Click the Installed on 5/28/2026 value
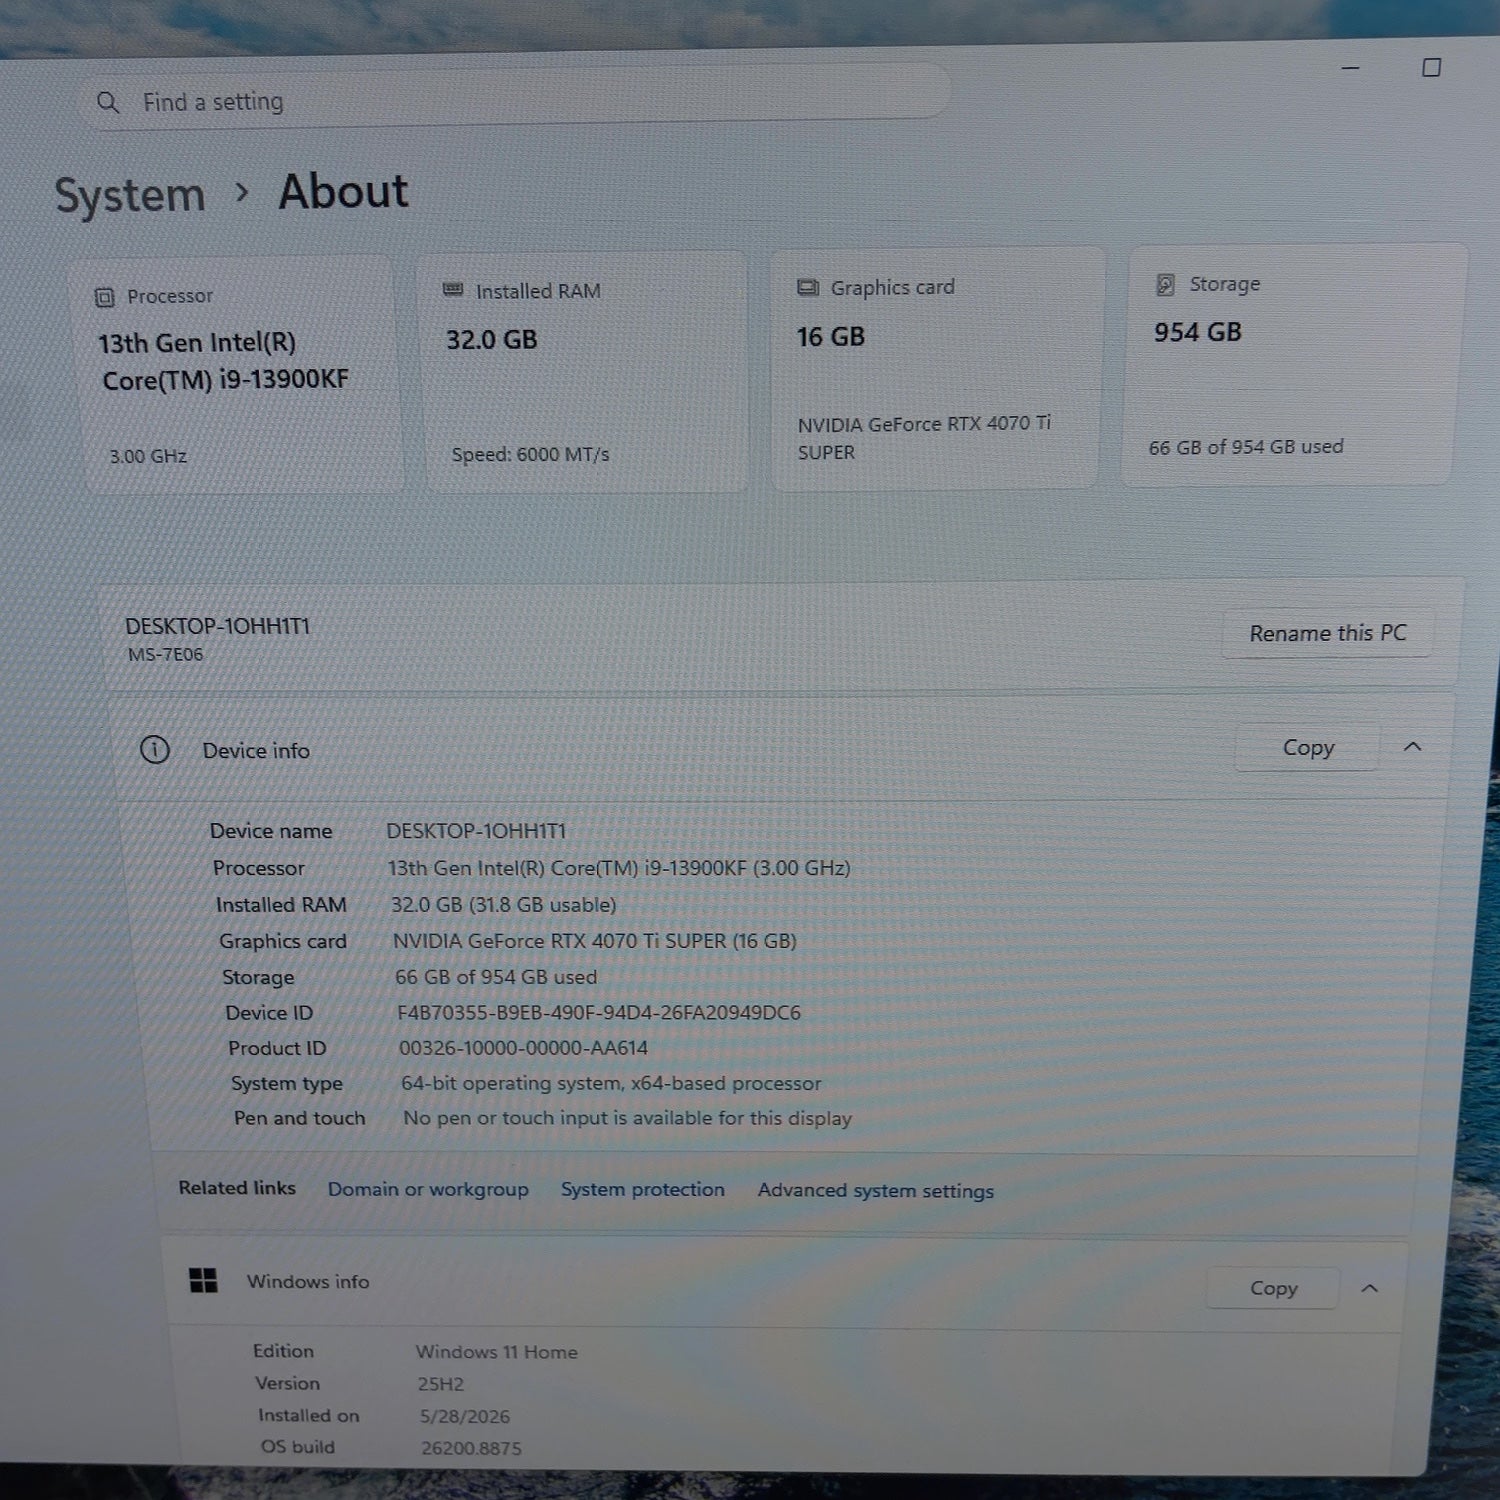1500x1500 pixels. pos(465,1416)
